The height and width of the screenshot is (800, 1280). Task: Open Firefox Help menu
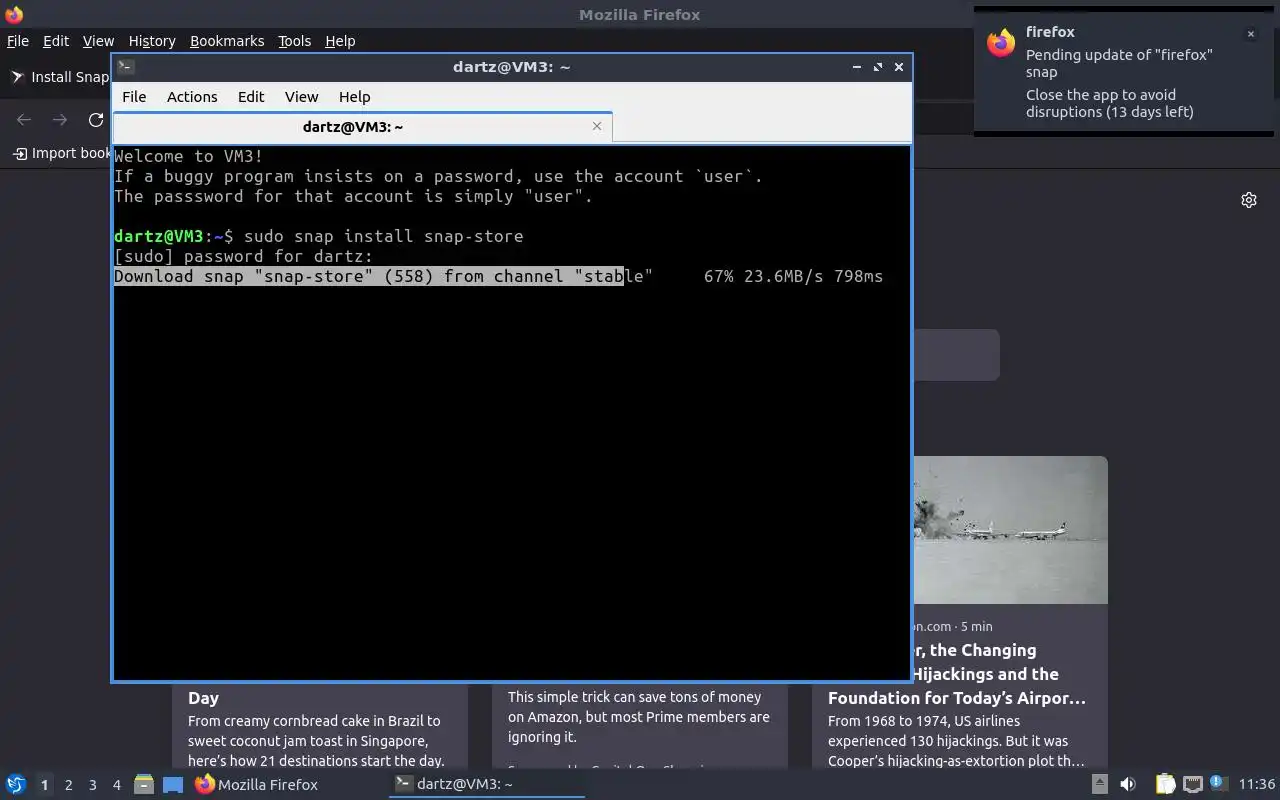point(340,41)
